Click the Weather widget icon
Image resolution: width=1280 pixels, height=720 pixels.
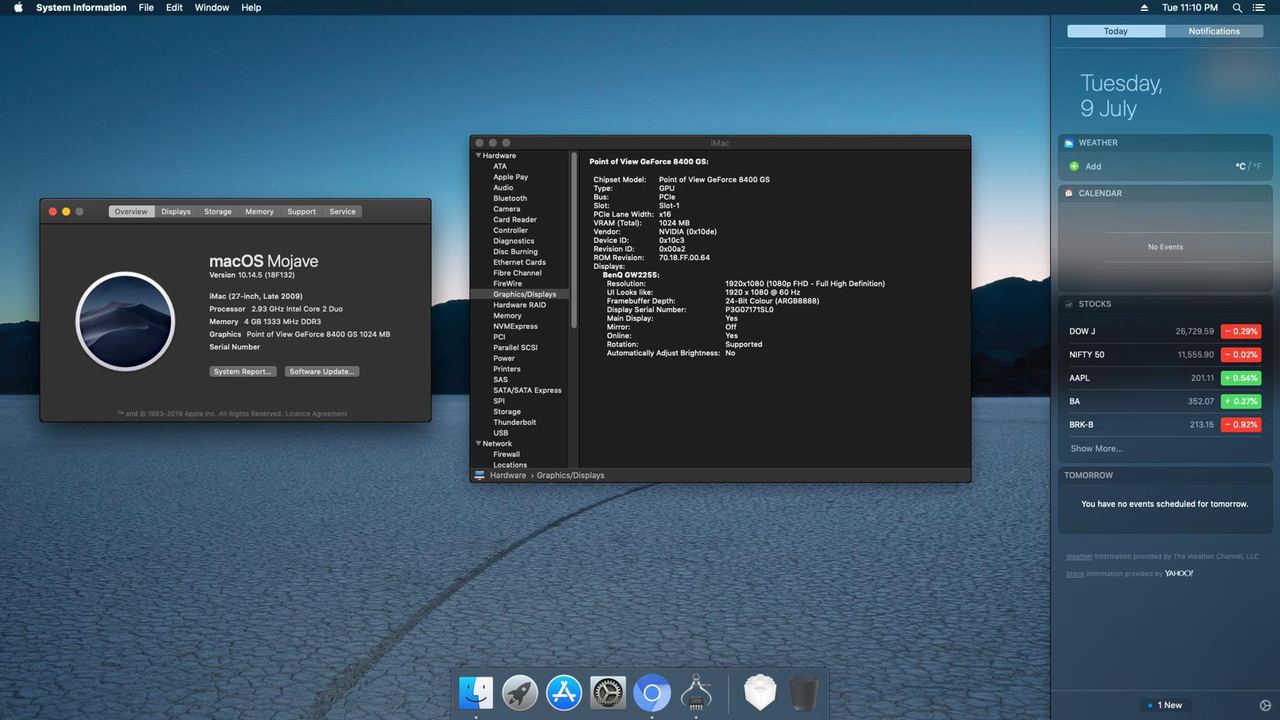click(x=1069, y=143)
